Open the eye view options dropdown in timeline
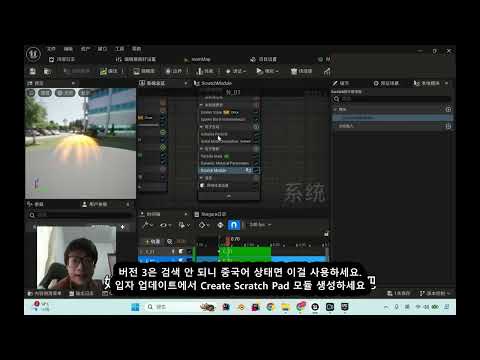Screen dimensions: 480x360 click(x=165, y=225)
